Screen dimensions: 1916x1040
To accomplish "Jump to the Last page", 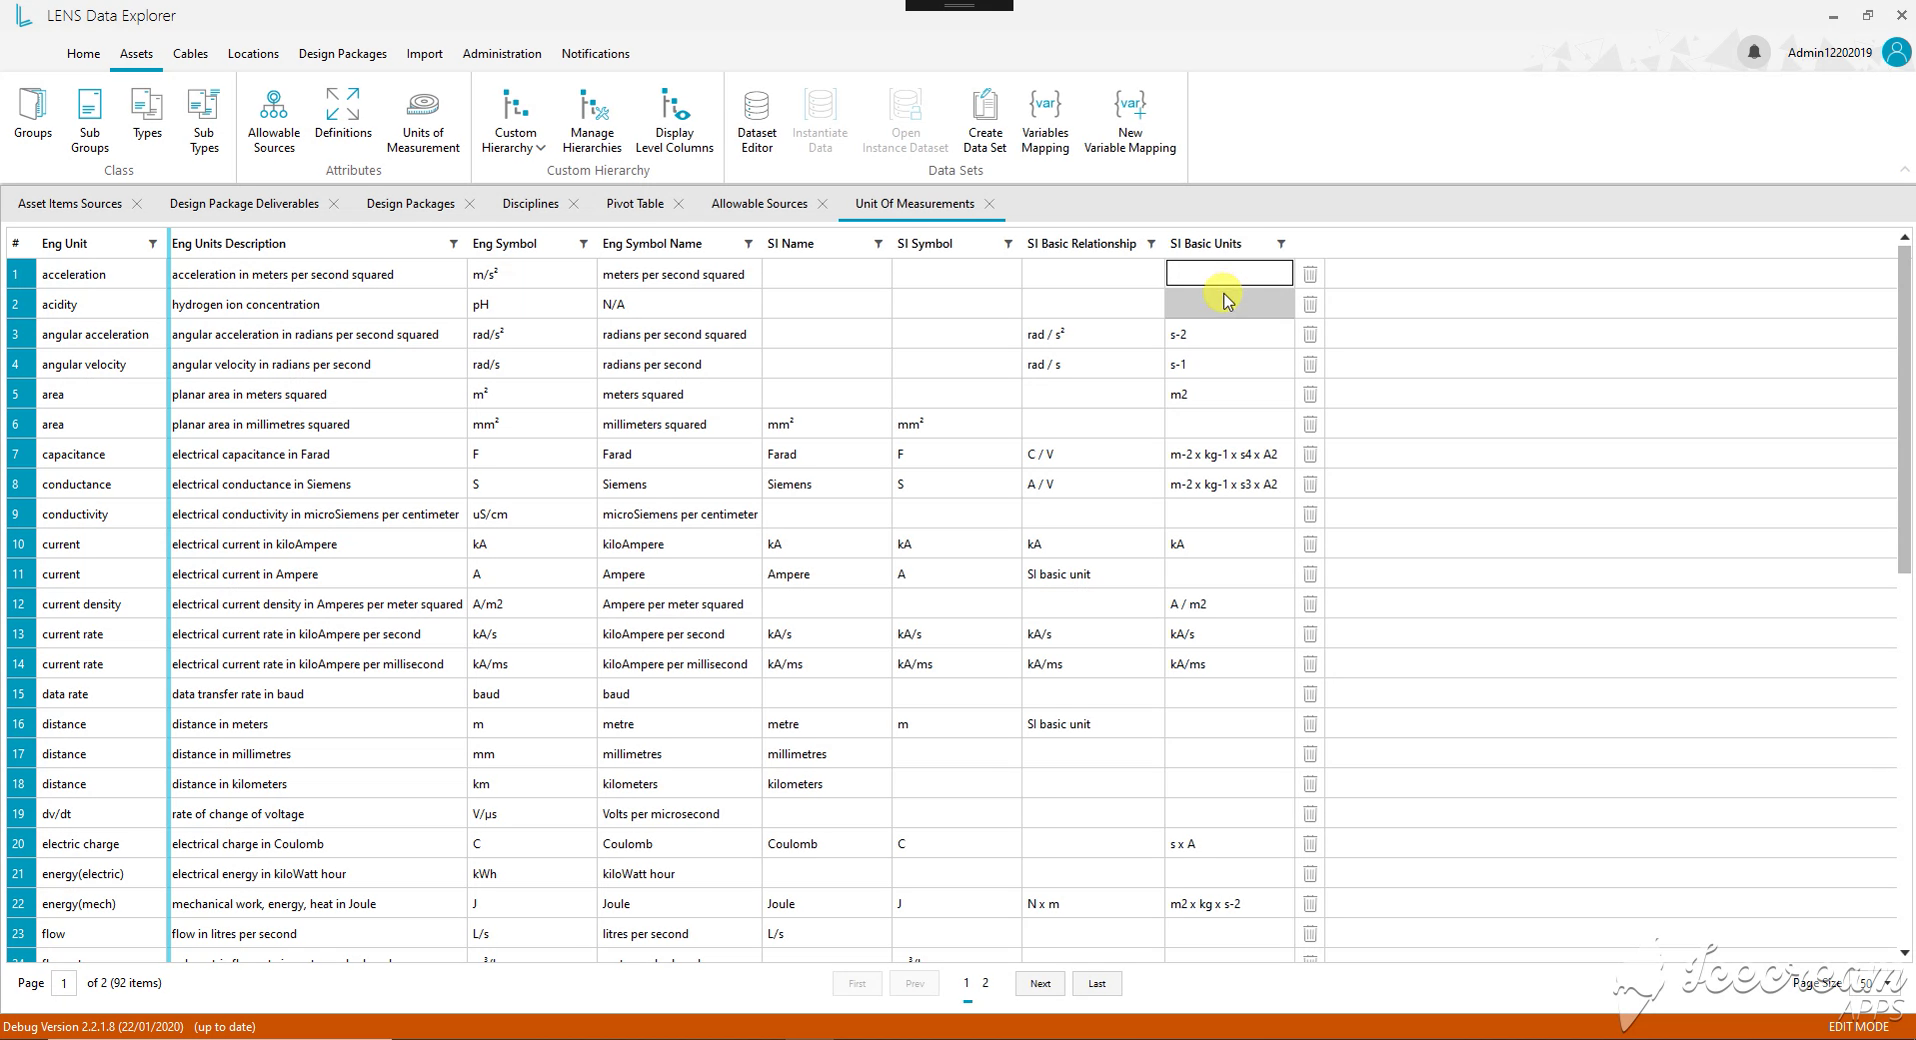I will point(1097,984).
